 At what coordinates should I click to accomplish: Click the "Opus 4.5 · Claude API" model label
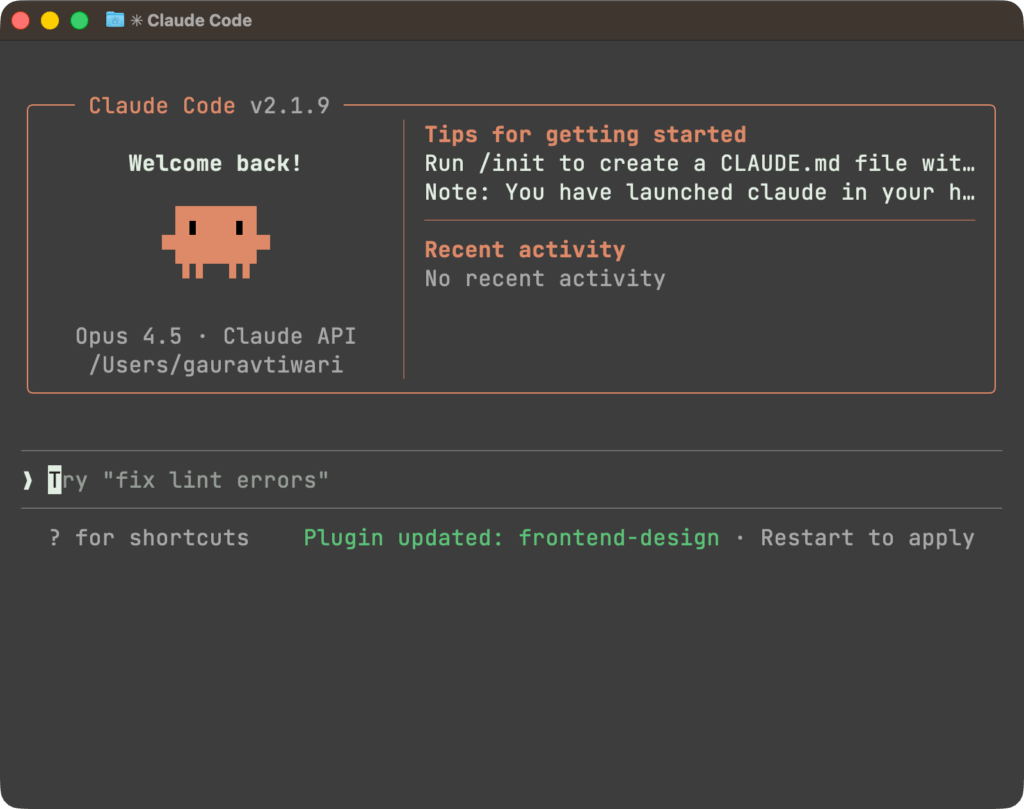pyautogui.click(x=216, y=336)
